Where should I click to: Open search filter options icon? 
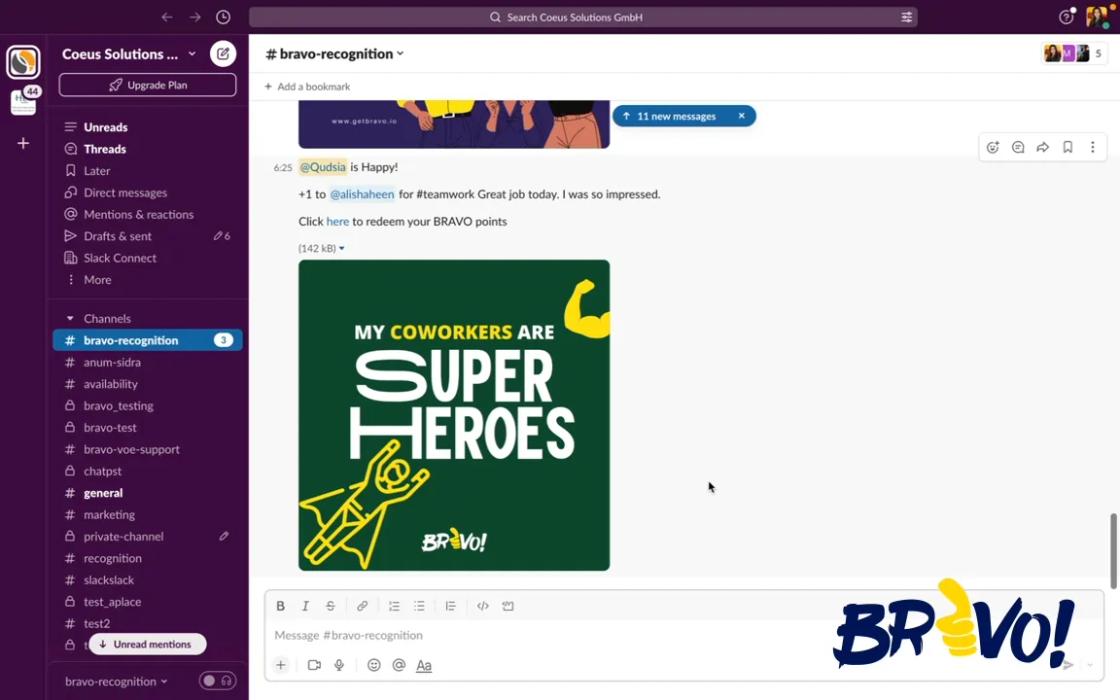click(x=906, y=17)
